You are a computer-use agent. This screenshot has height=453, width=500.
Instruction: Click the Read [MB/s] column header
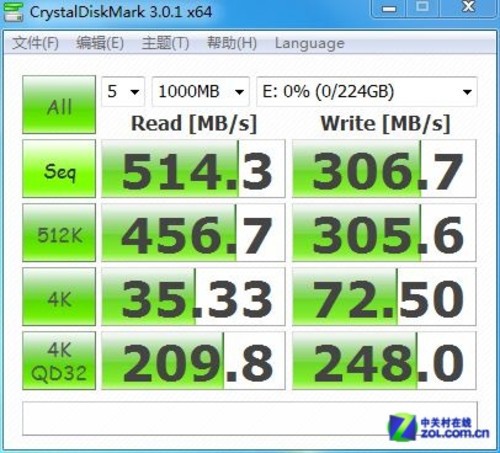pyautogui.click(x=194, y=124)
